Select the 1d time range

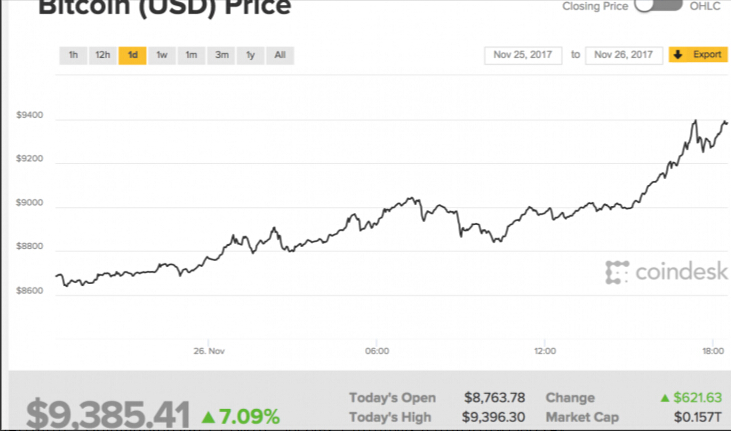point(132,55)
